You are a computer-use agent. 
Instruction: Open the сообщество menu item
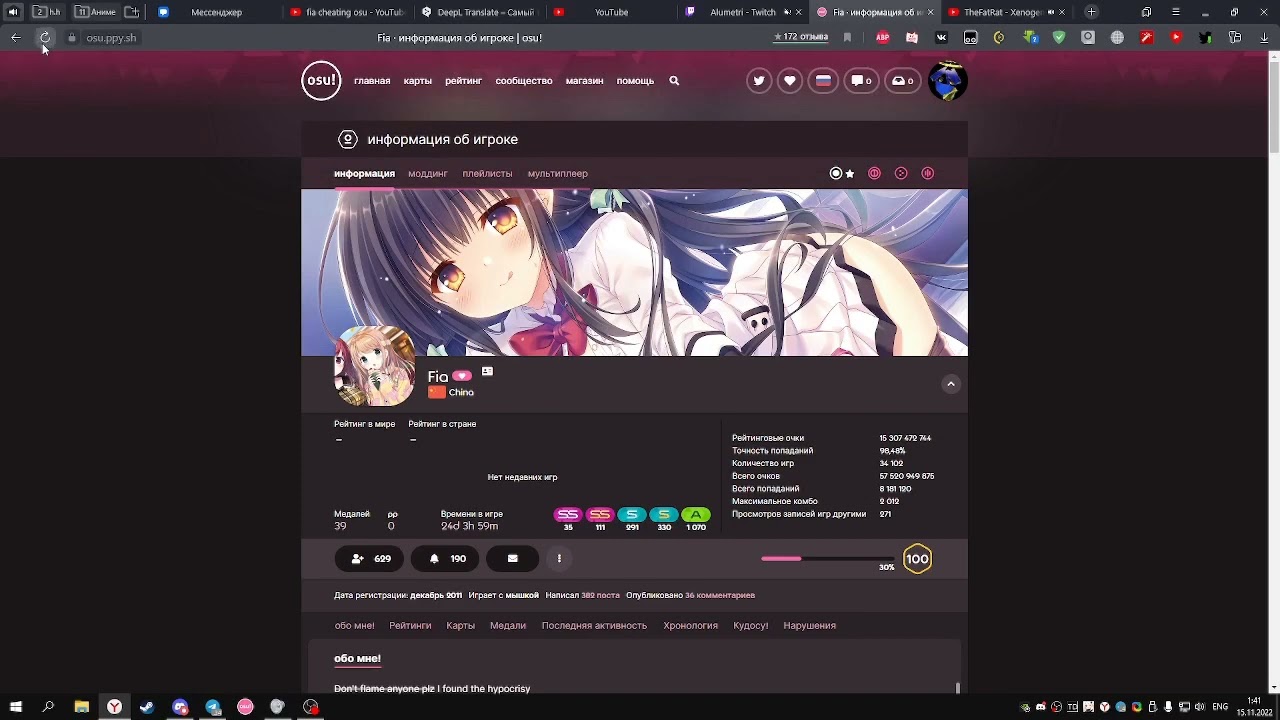pyautogui.click(x=524, y=81)
